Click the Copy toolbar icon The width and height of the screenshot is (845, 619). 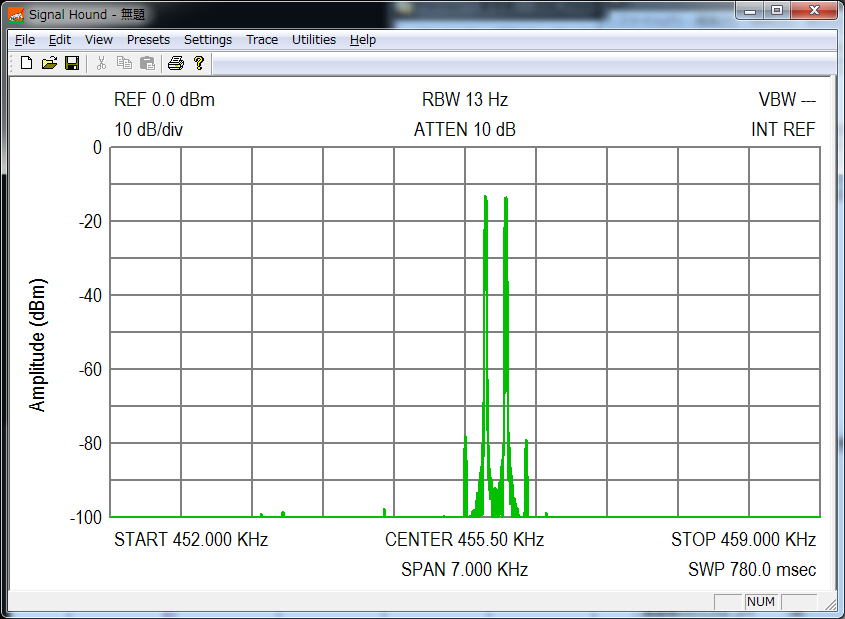point(124,63)
